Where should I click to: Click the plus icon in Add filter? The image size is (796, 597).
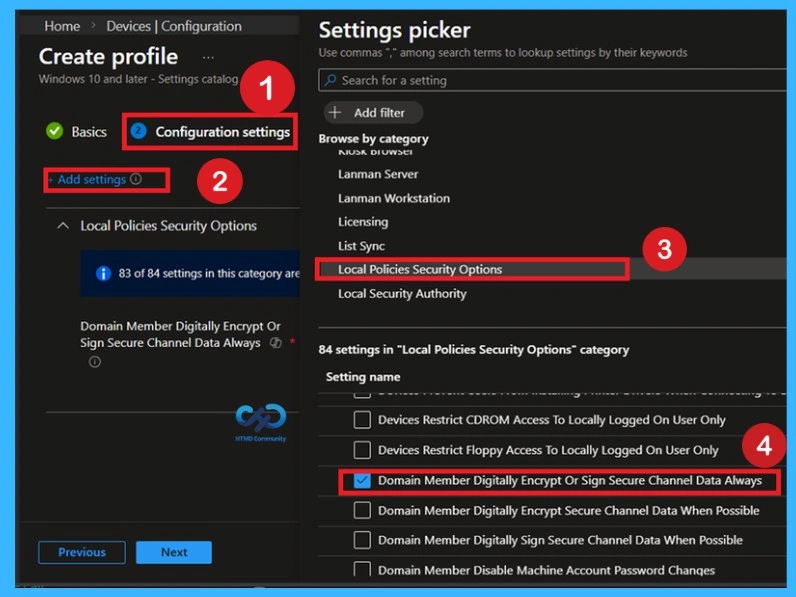335,112
